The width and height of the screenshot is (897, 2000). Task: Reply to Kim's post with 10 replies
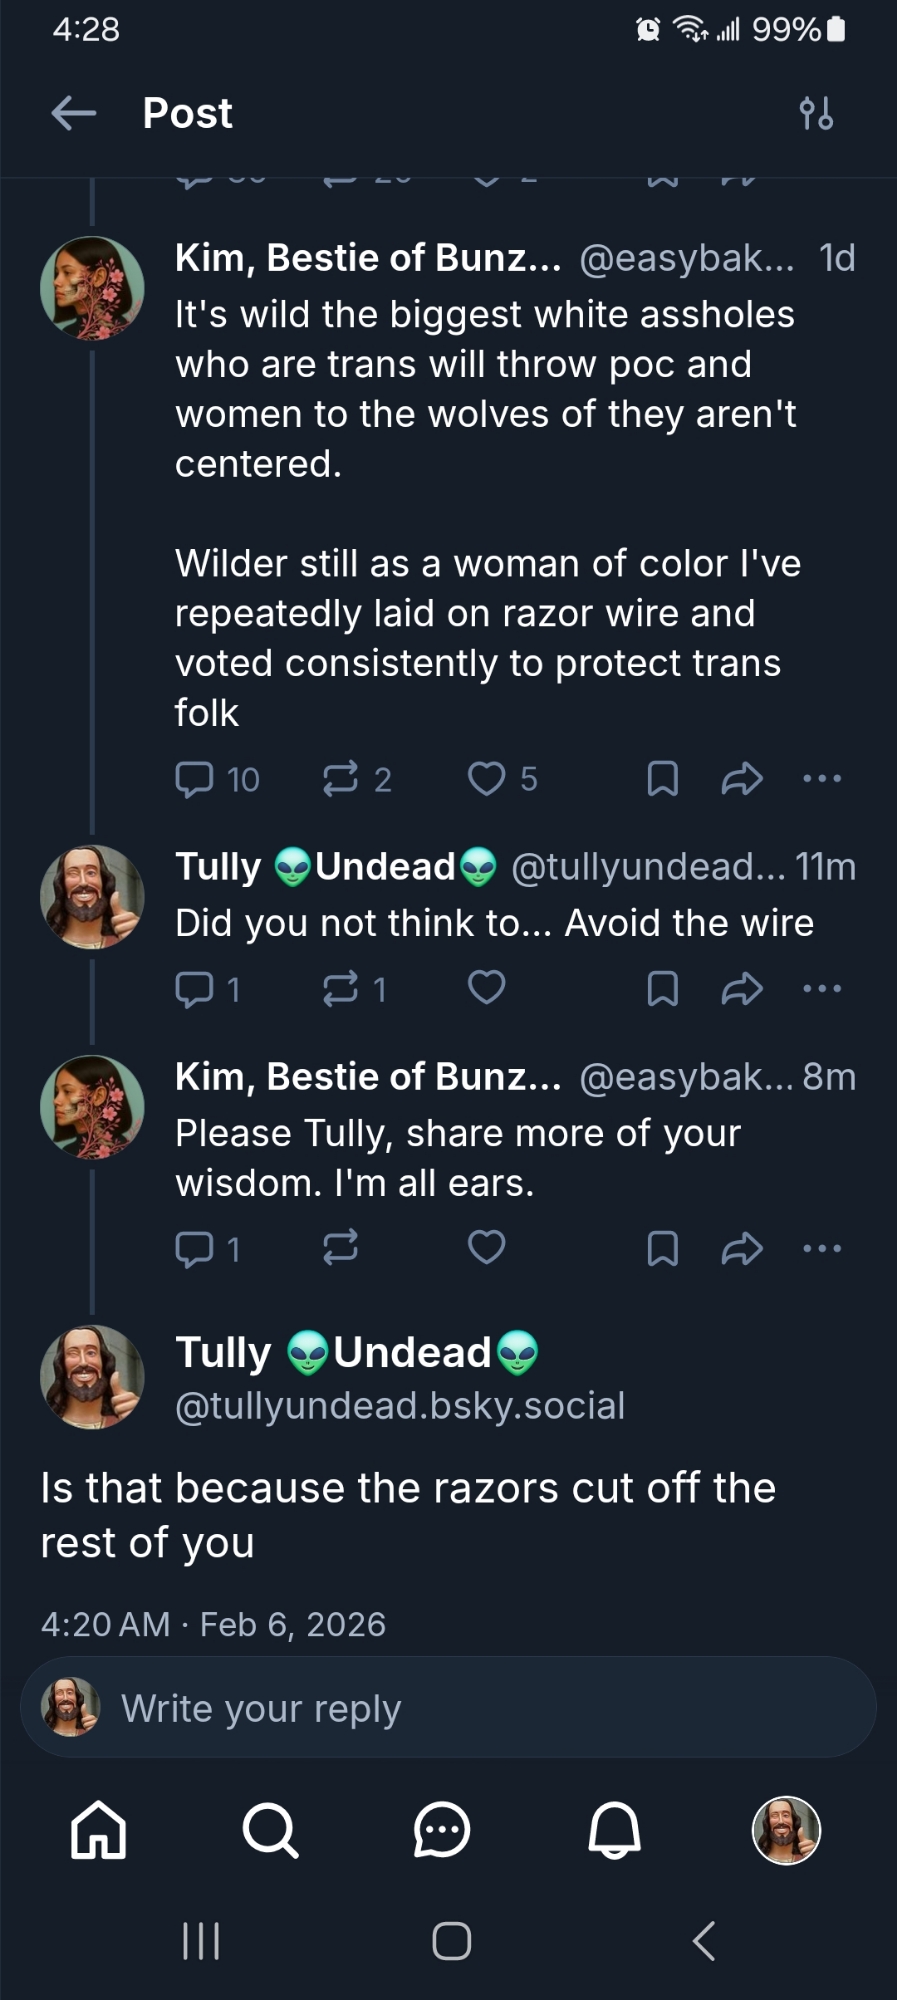pos(195,779)
